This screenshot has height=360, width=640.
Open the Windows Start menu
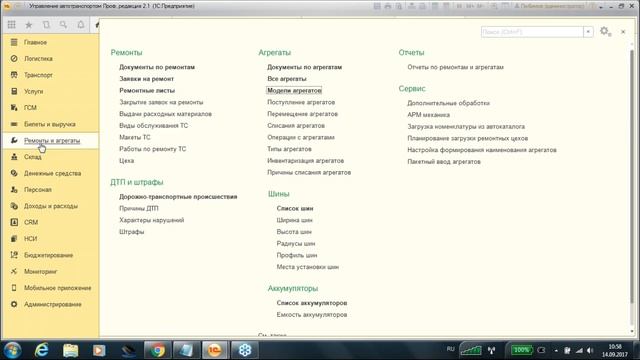12,350
